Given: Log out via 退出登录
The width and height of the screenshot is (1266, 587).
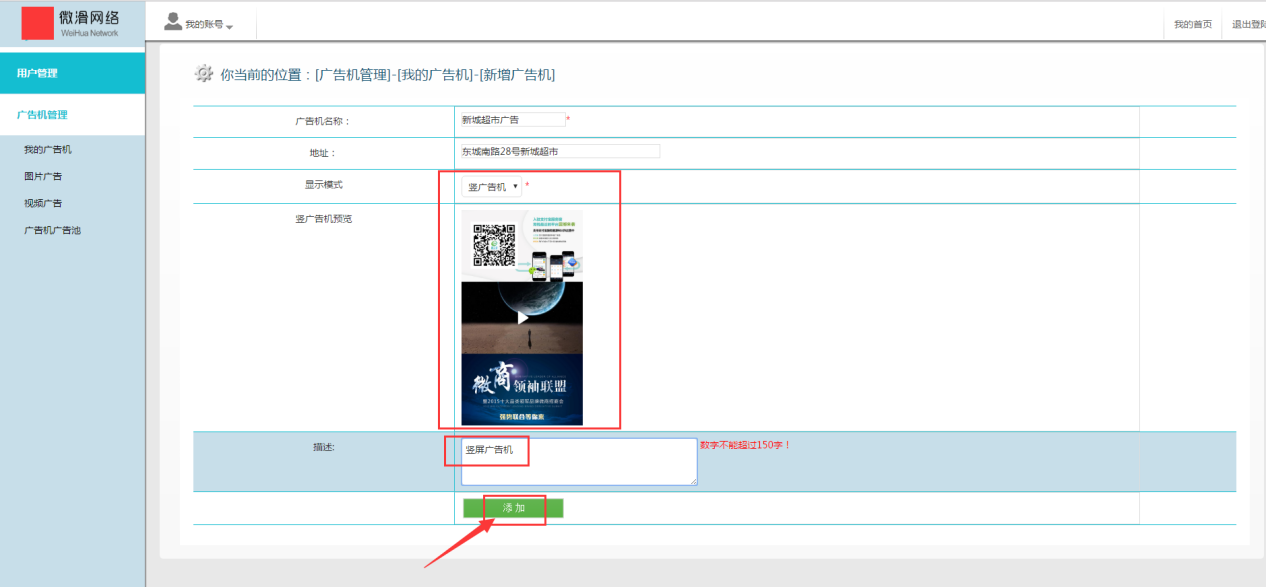Looking at the screenshot, I should pyautogui.click(x=1248, y=24).
